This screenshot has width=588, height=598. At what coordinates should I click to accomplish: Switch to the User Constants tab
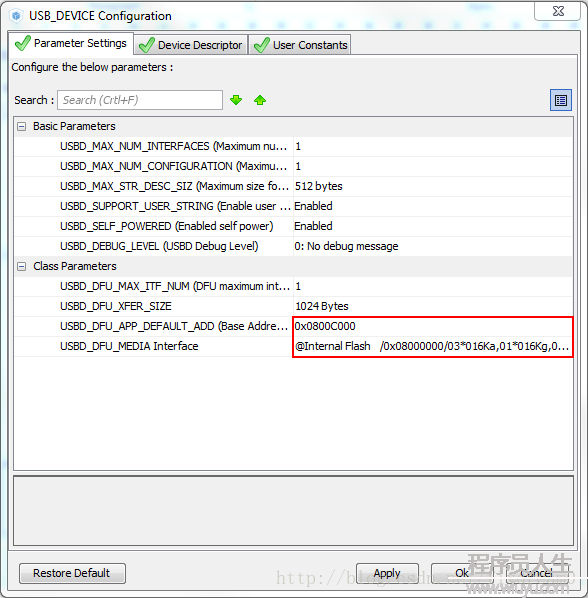tap(300, 45)
